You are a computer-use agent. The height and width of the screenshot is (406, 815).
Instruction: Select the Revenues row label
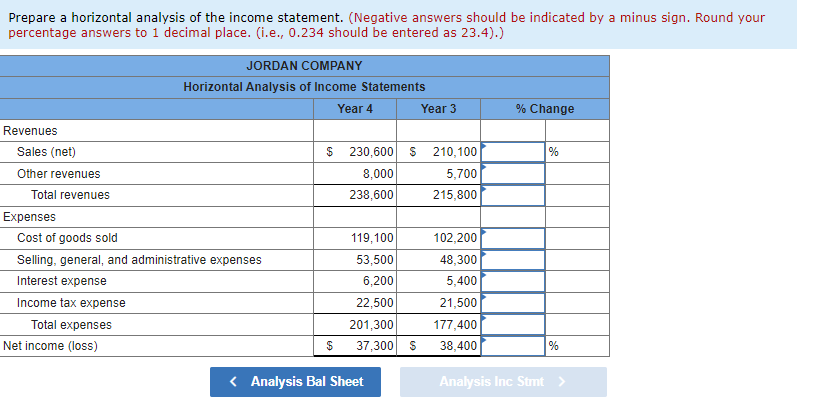tap(30, 131)
